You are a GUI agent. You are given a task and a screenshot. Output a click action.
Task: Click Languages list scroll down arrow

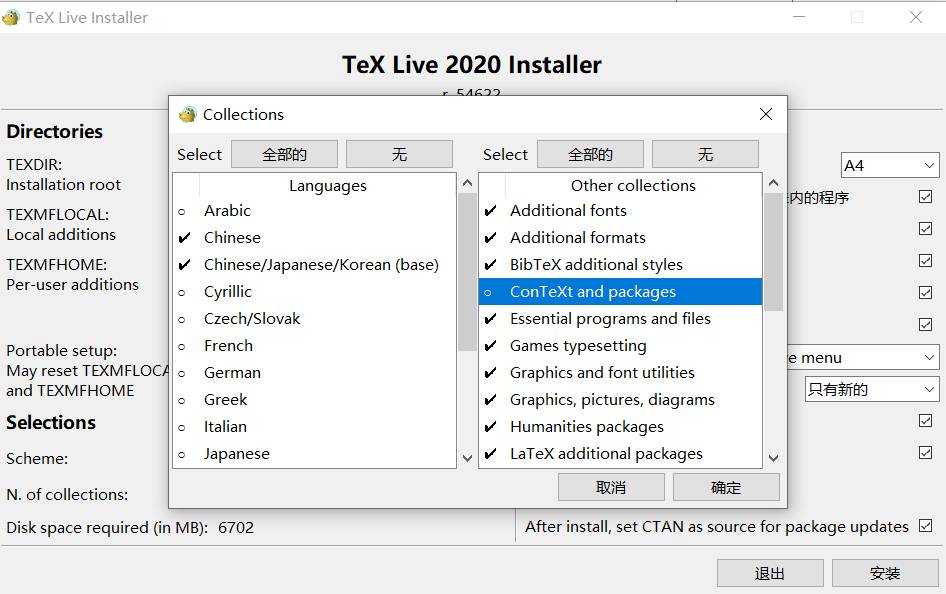468,458
